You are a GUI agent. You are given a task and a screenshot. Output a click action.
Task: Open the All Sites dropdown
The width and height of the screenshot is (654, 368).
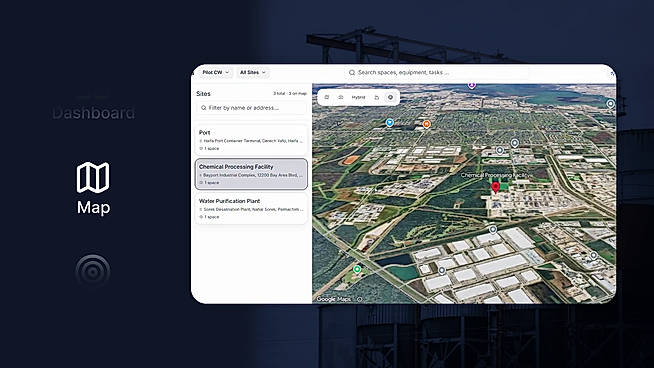[253, 73]
